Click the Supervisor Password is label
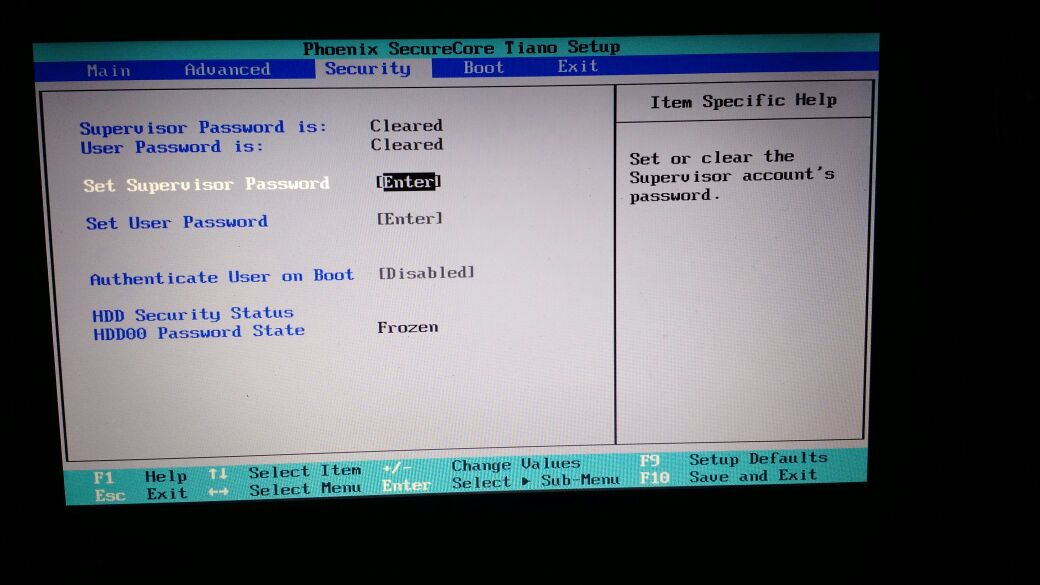Viewport: 1040px width, 585px height. (x=203, y=127)
